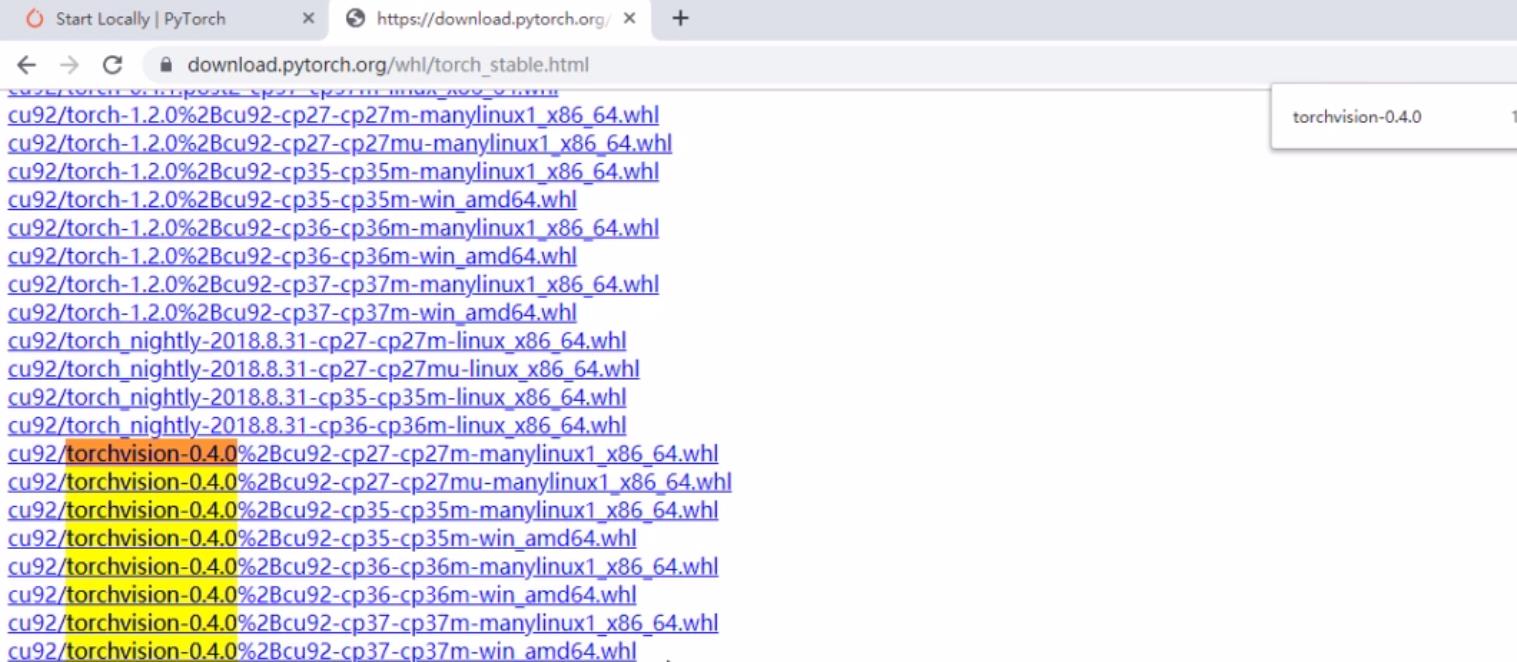Click the address bar URL torch_stable.html
This screenshot has width=1517, height=662.
click(x=388, y=65)
